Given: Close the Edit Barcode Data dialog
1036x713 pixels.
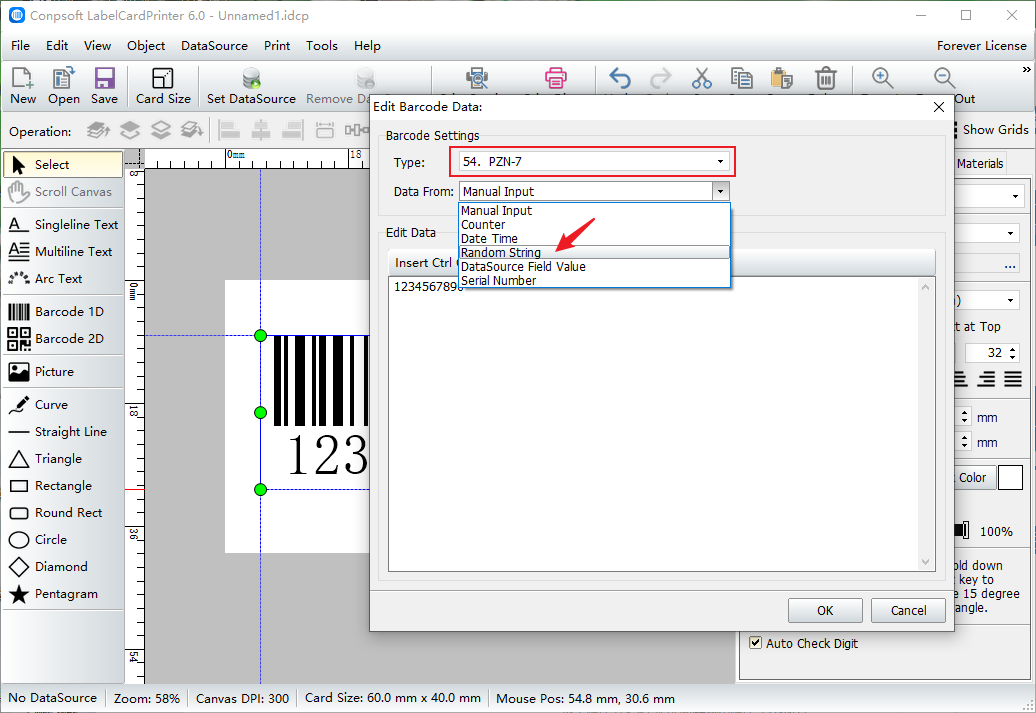Looking at the screenshot, I should (938, 107).
